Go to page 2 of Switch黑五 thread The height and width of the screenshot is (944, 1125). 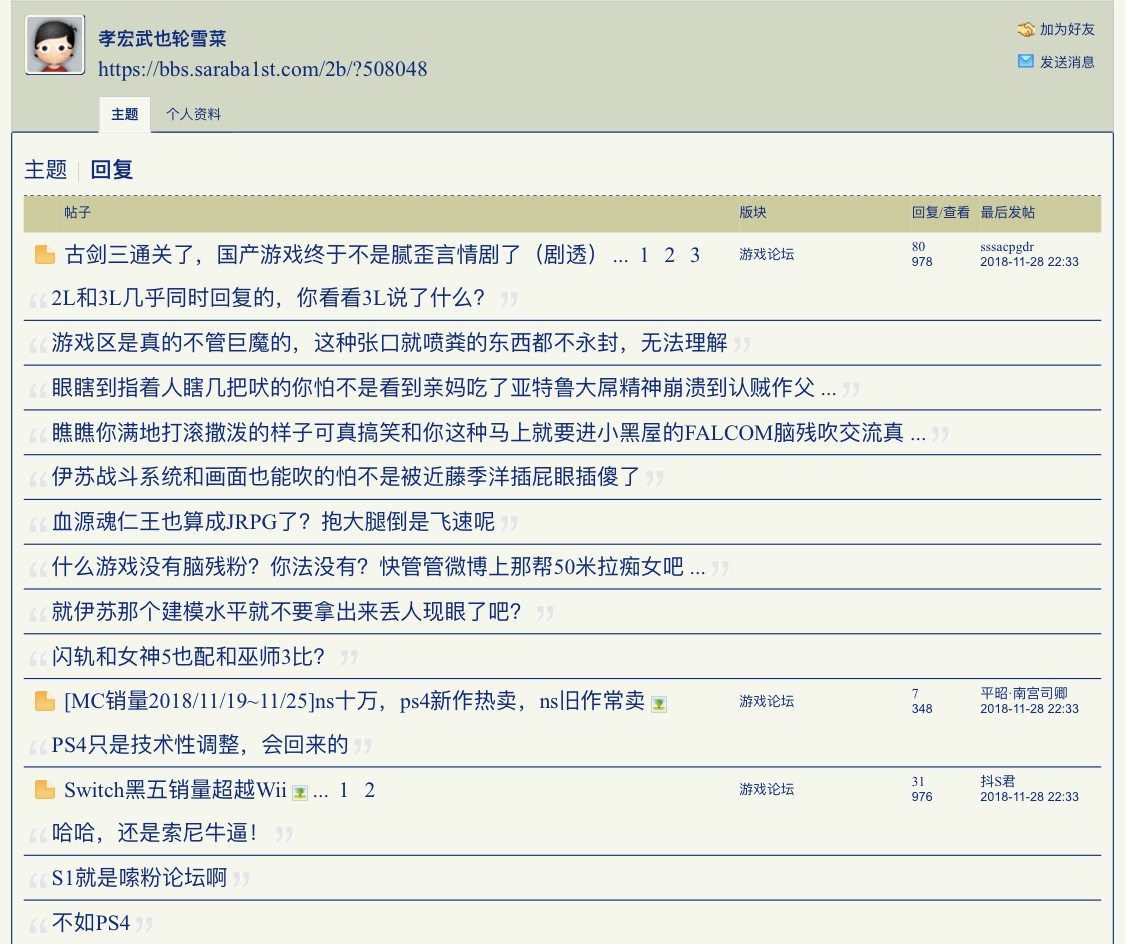(x=369, y=790)
